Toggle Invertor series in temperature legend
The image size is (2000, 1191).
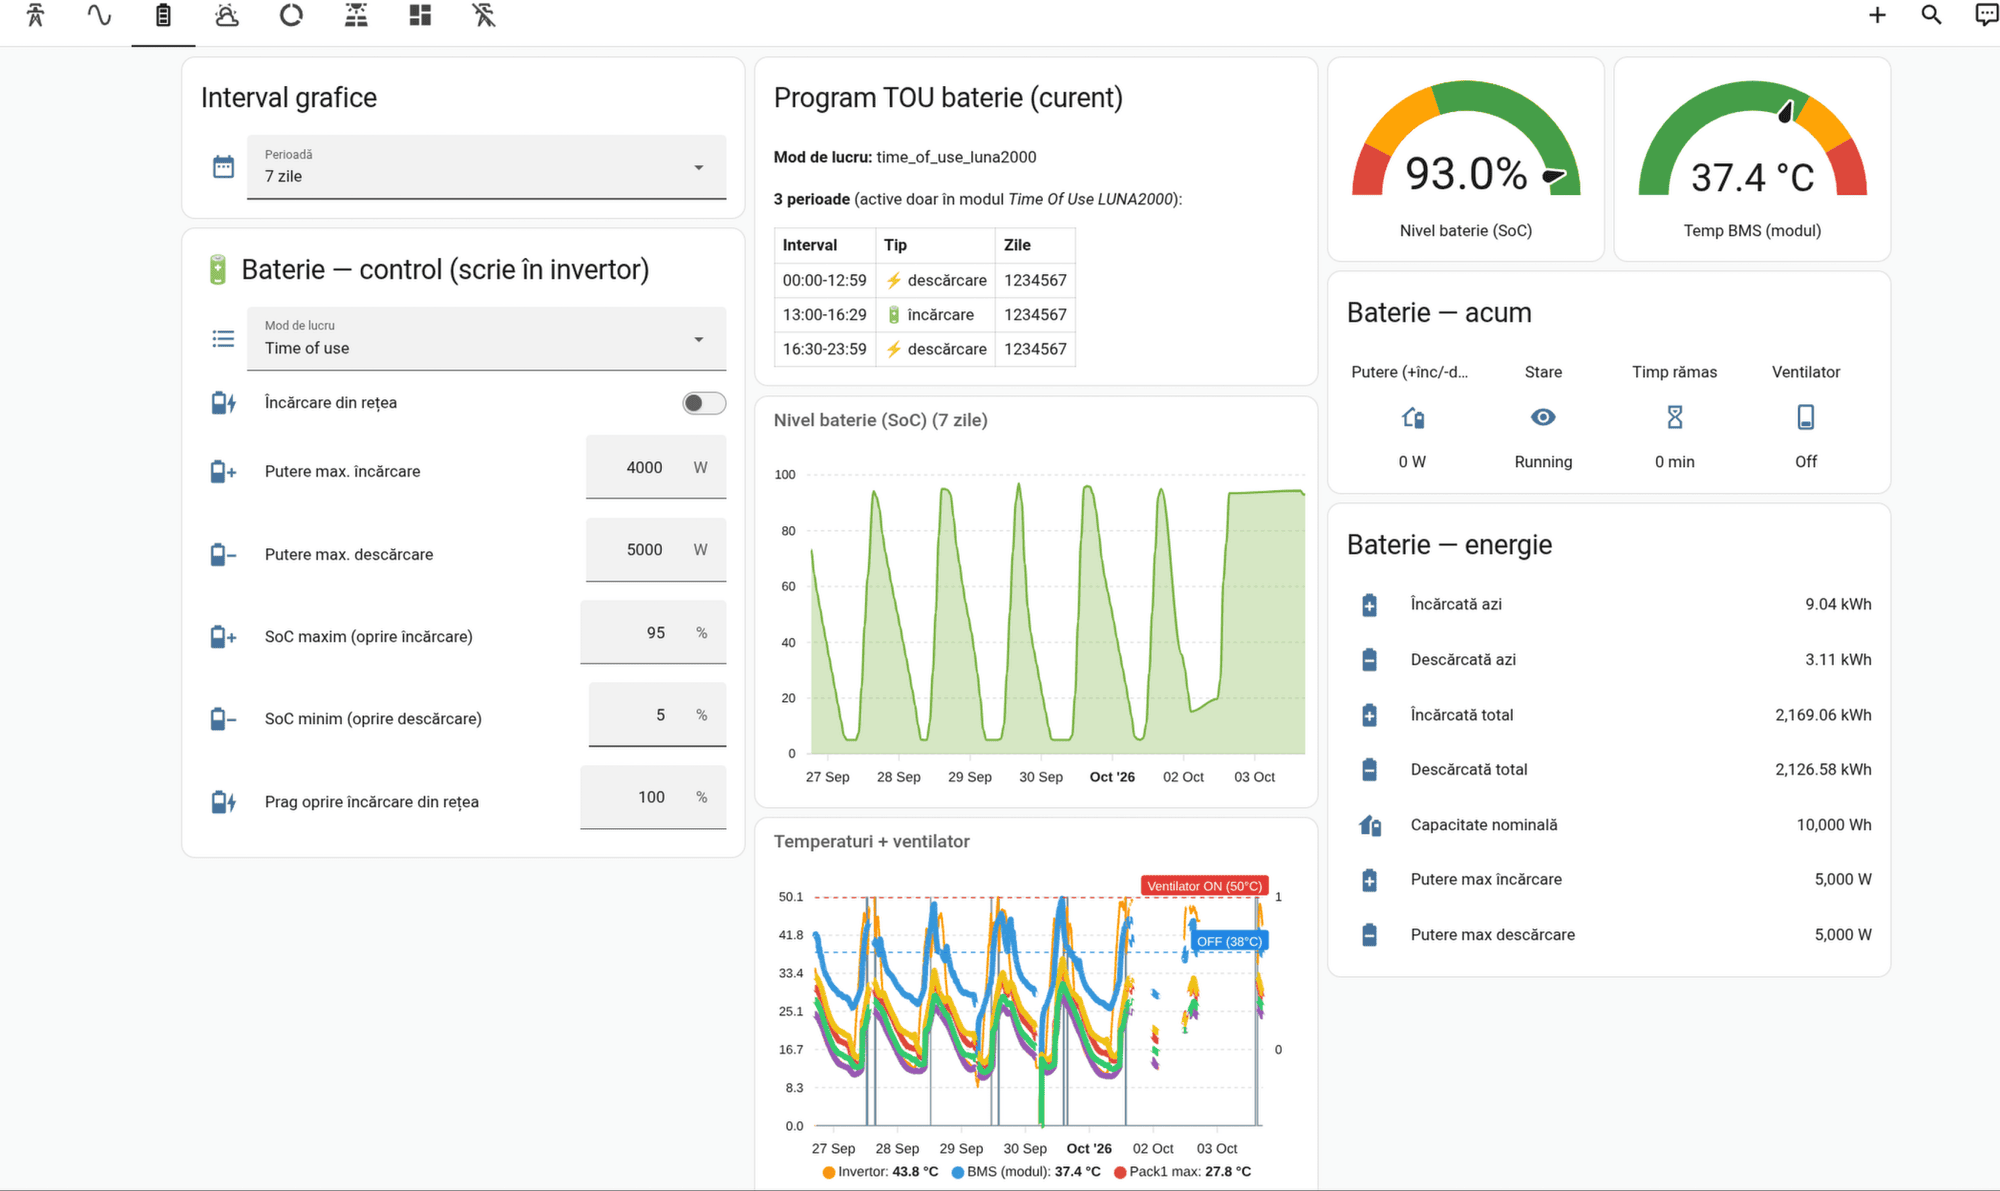[881, 1172]
